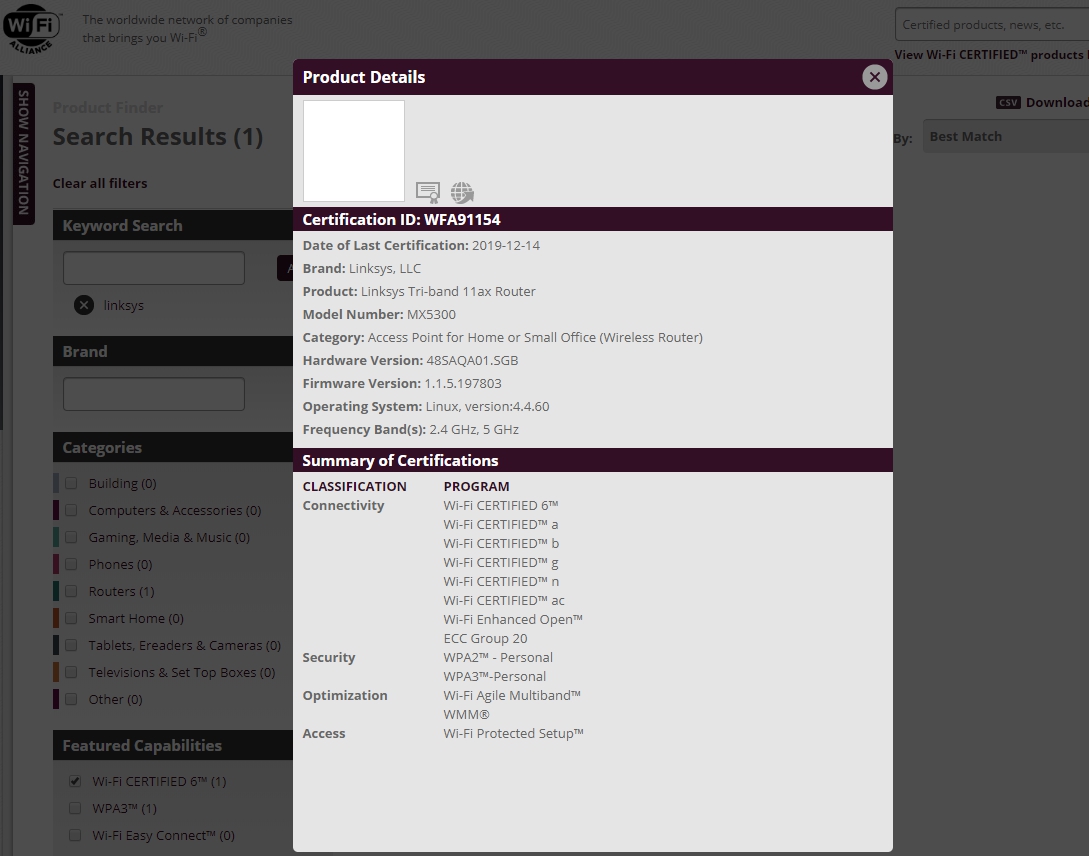This screenshot has height=856, width=1089.
Task: Check the Building (0) category
Action: (71, 483)
